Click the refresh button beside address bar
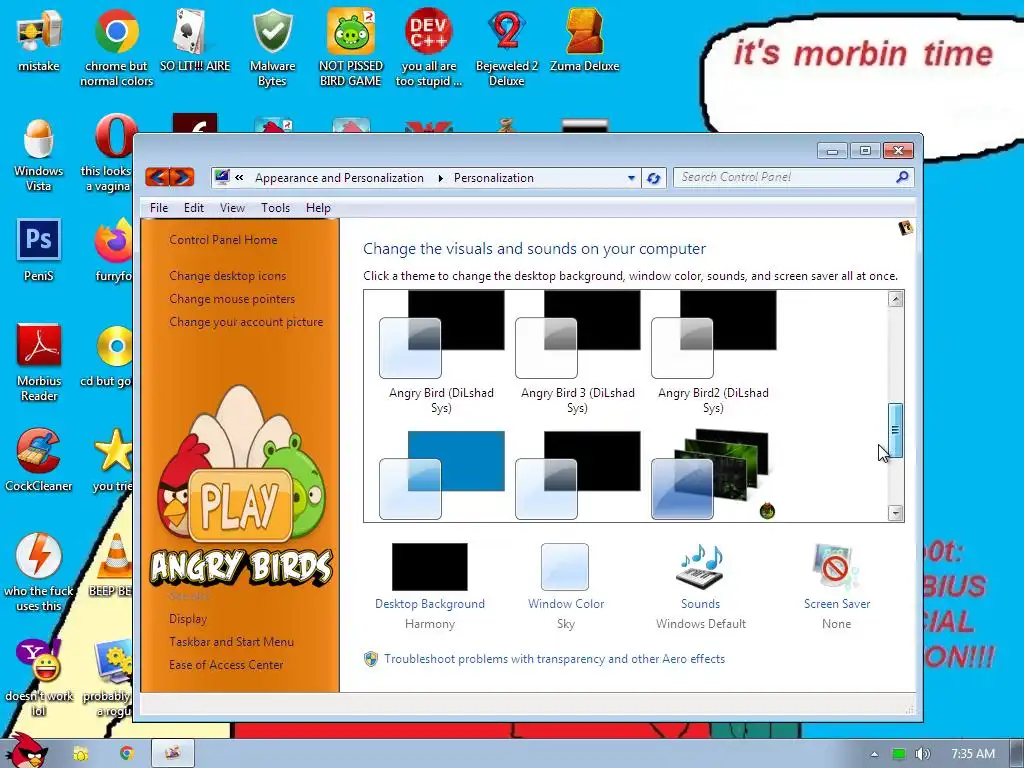Screen dimensions: 1024x768 tap(653, 178)
